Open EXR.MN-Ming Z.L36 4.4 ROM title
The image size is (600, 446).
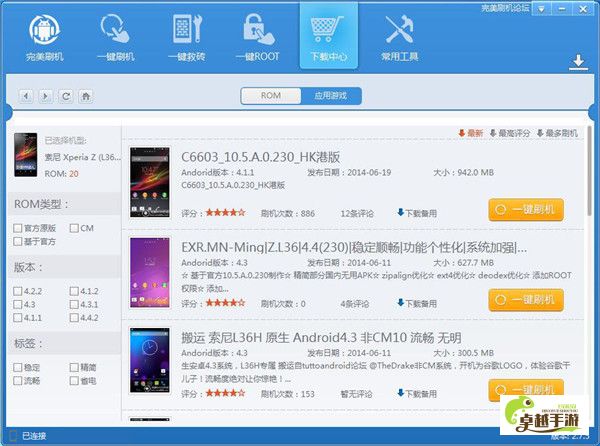pyautogui.click(x=354, y=247)
